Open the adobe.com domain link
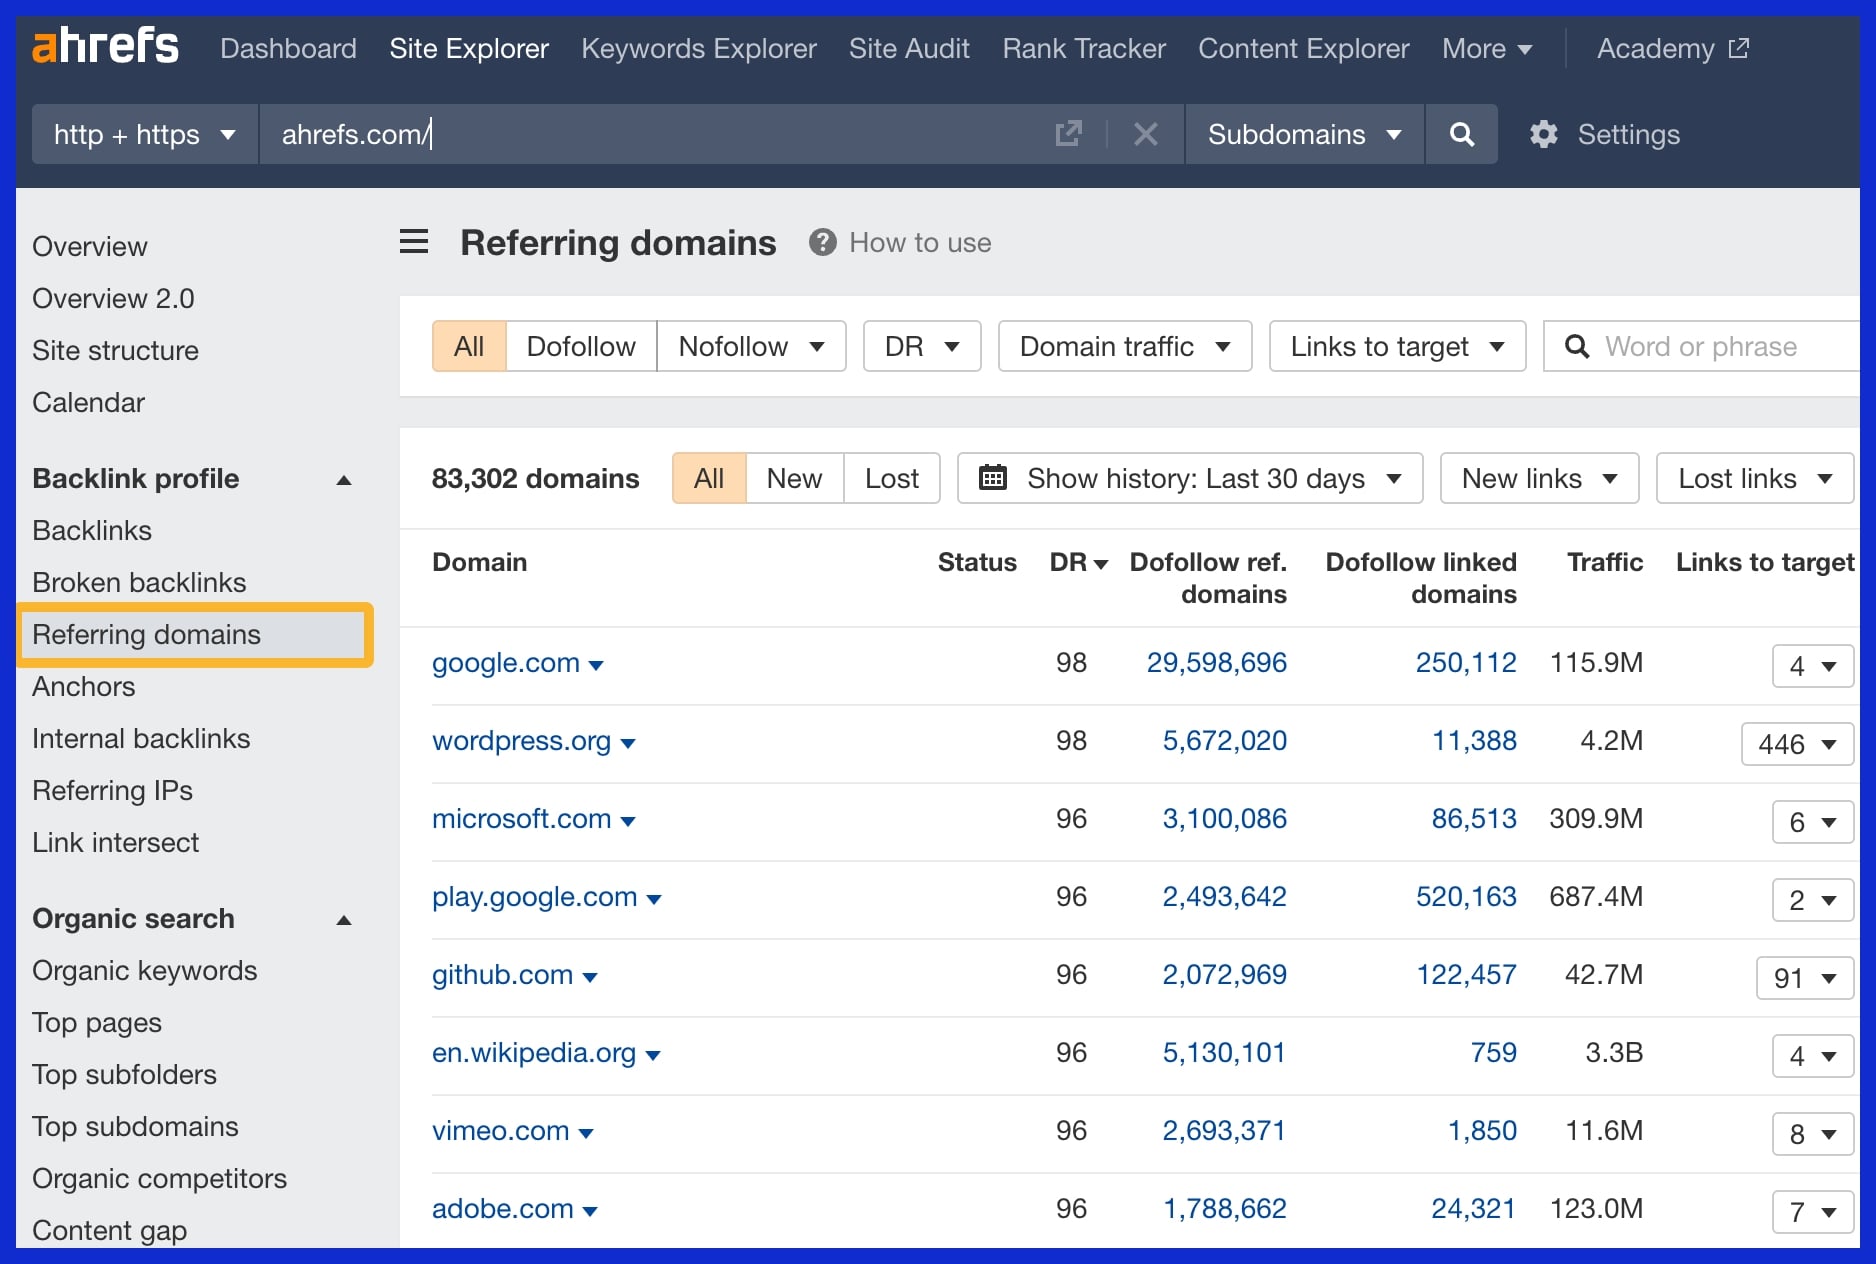The height and width of the screenshot is (1264, 1876). point(502,1208)
